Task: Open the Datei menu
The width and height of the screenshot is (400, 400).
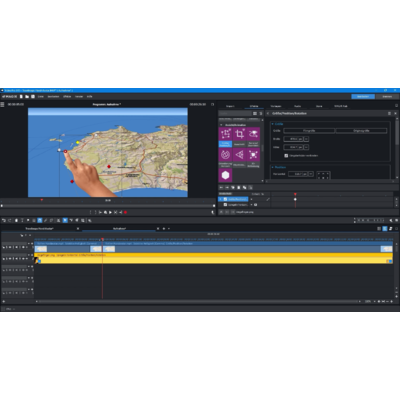Action: click(41, 97)
